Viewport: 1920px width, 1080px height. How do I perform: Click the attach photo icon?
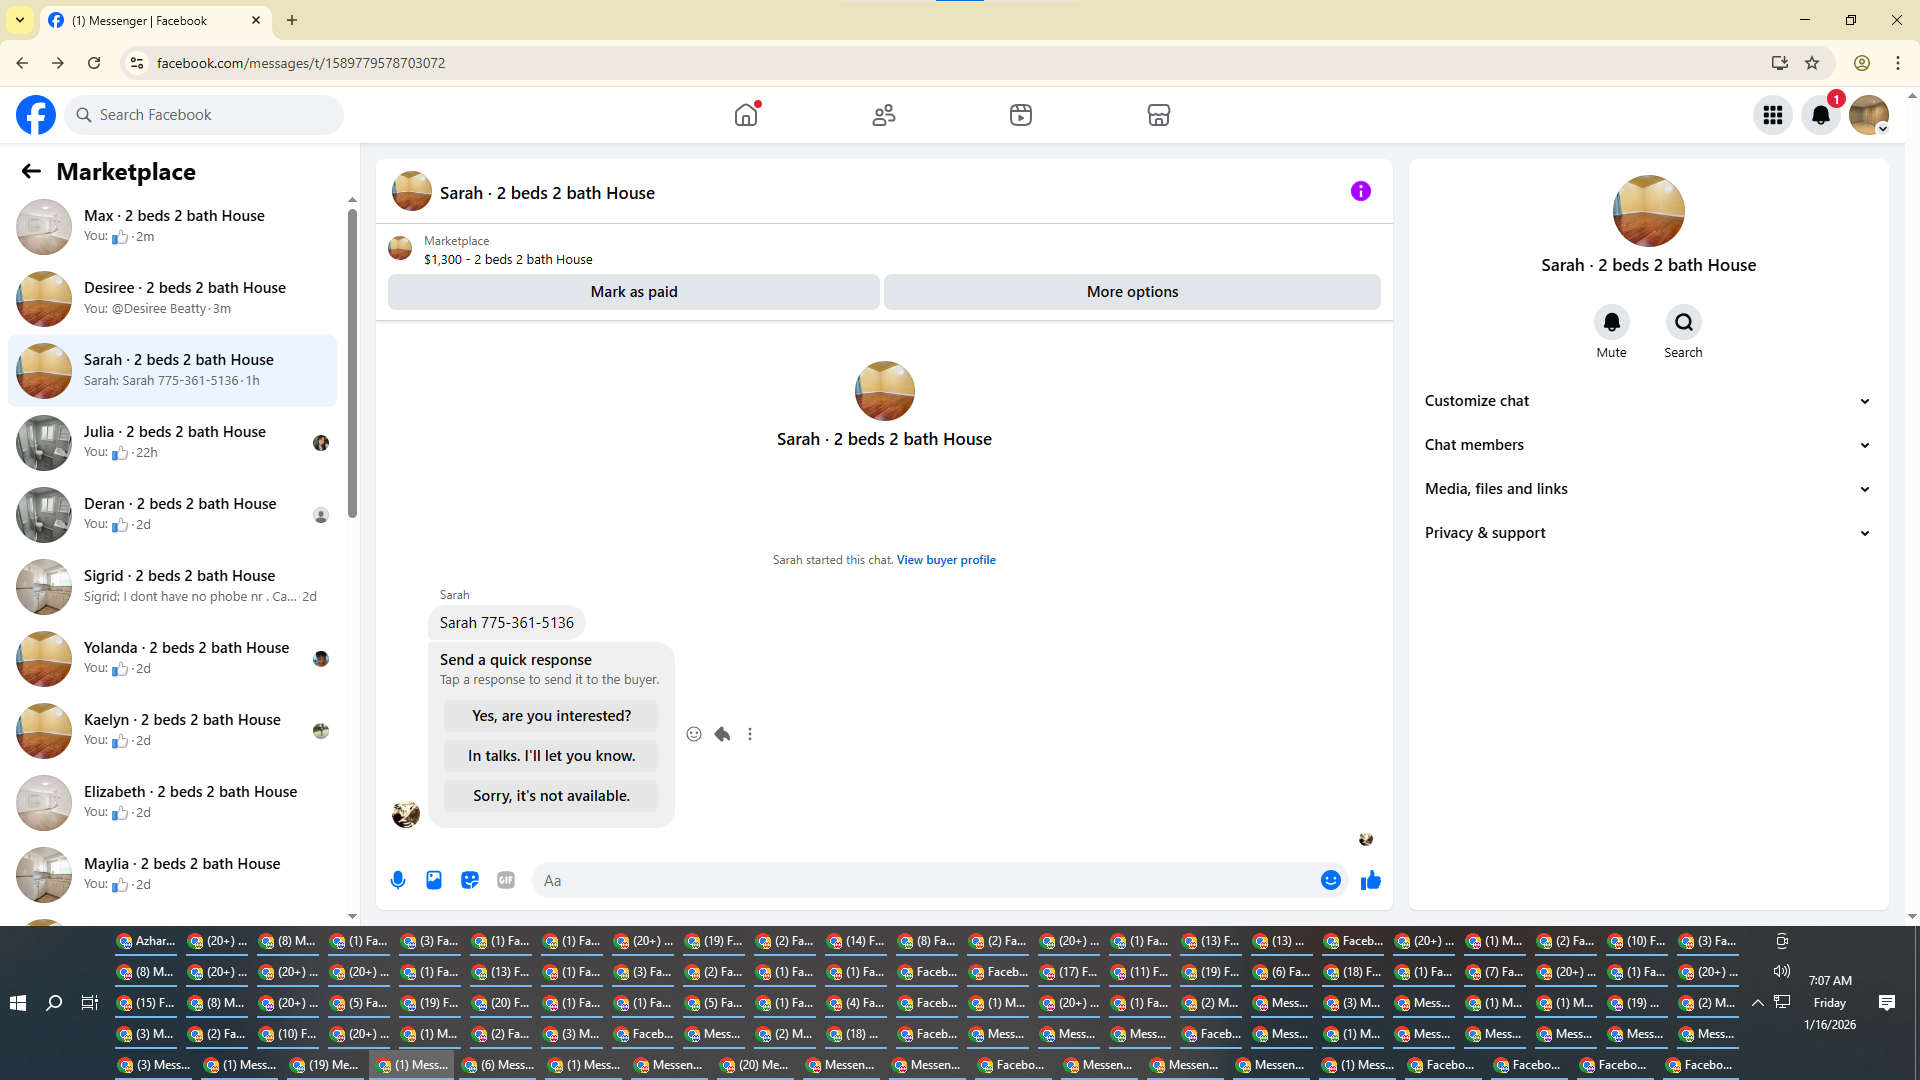(434, 880)
